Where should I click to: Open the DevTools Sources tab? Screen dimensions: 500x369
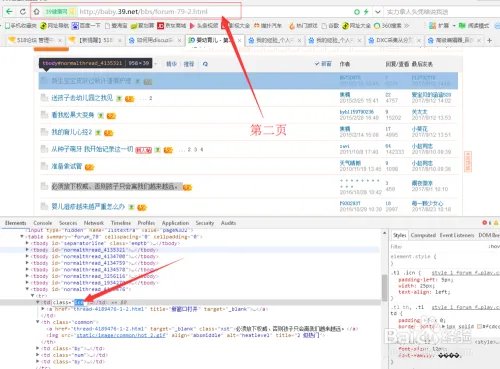tap(68, 223)
